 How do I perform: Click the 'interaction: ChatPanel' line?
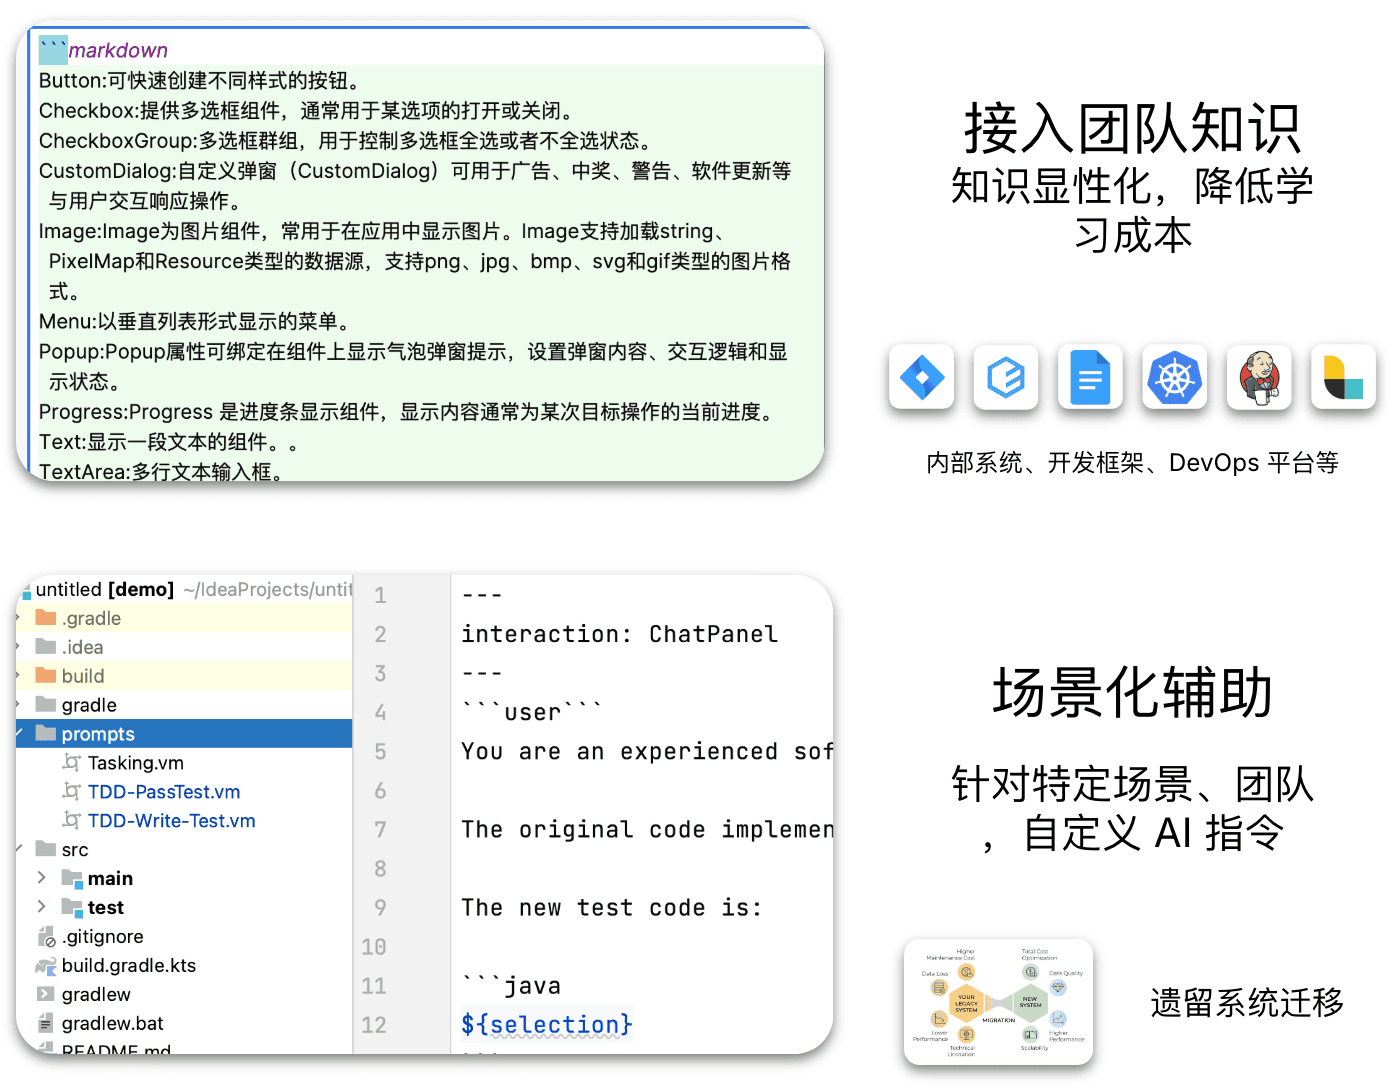pyautogui.click(x=619, y=634)
